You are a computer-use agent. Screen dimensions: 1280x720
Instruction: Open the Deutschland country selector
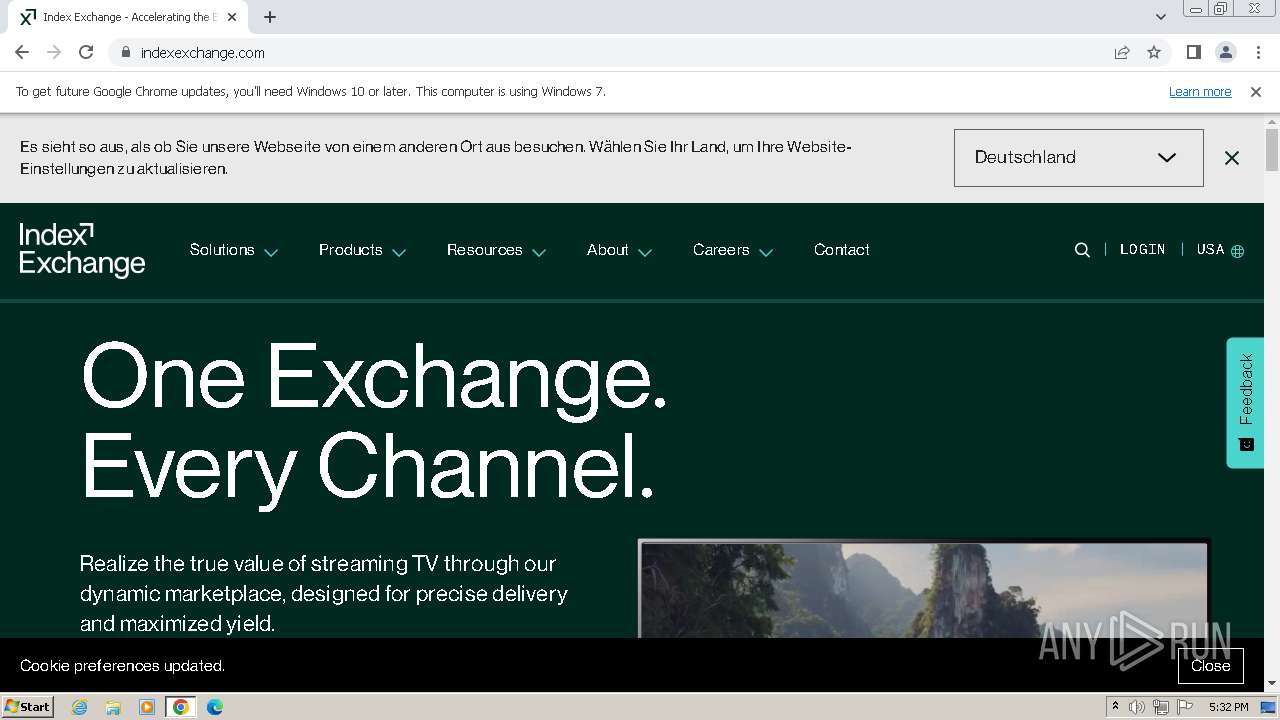pos(1078,157)
